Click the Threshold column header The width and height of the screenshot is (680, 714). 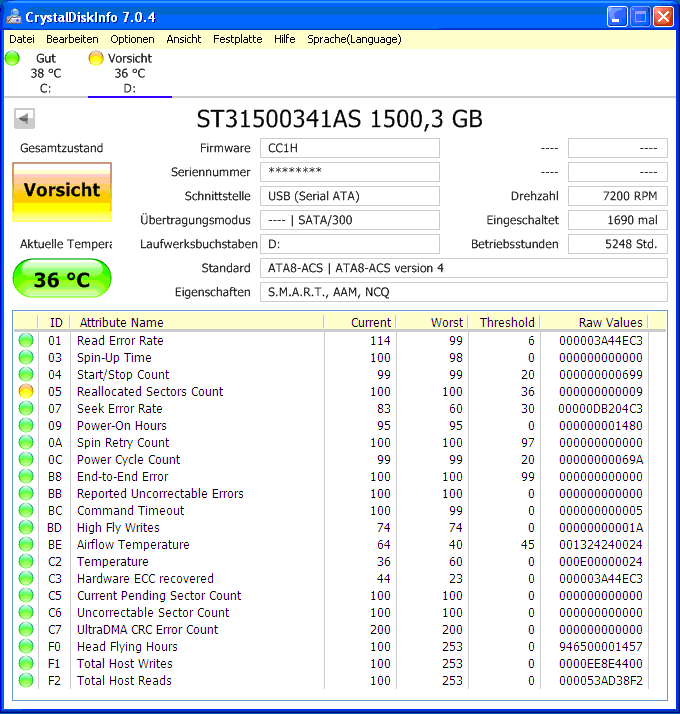[504, 322]
